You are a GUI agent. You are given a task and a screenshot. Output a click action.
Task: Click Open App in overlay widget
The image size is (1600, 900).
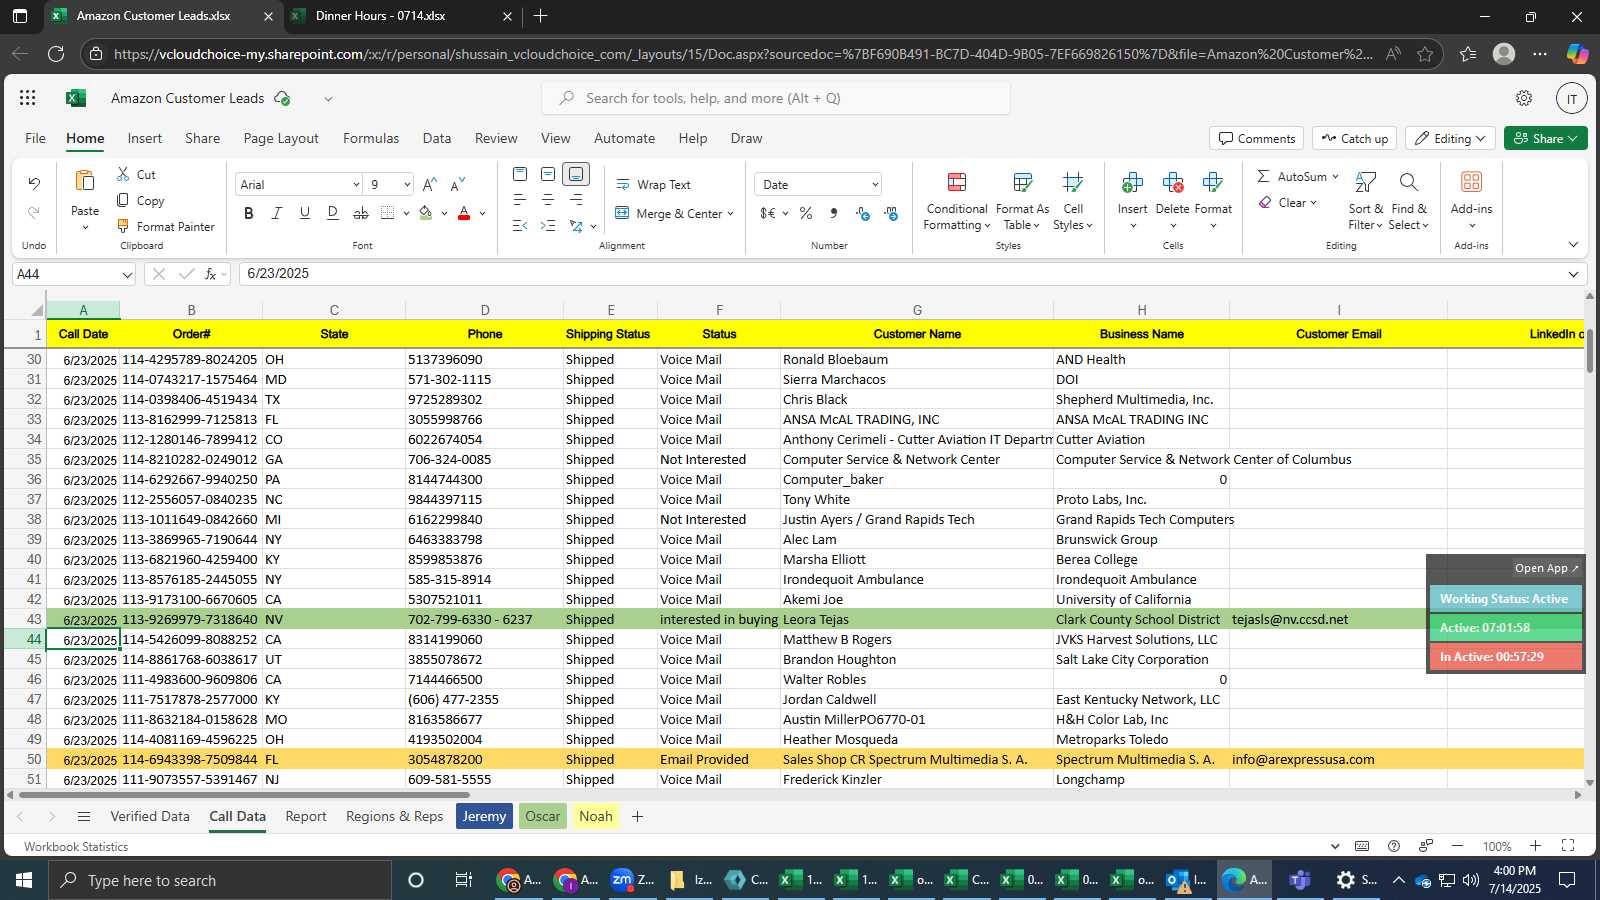click(1546, 568)
